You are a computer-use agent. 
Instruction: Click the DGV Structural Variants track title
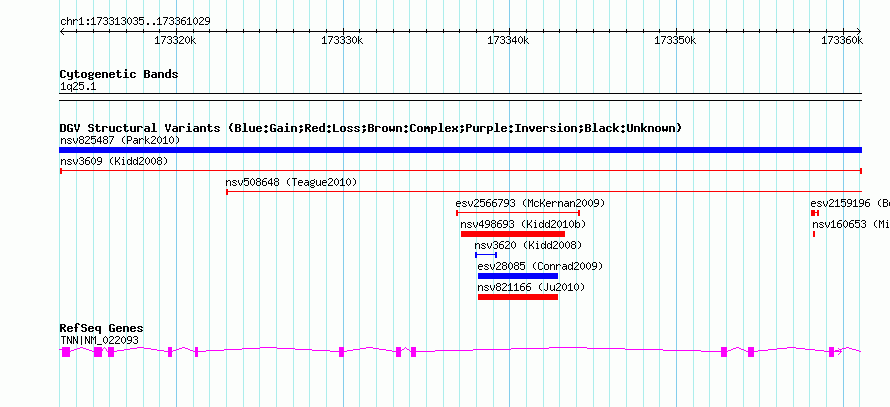(371, 128)
